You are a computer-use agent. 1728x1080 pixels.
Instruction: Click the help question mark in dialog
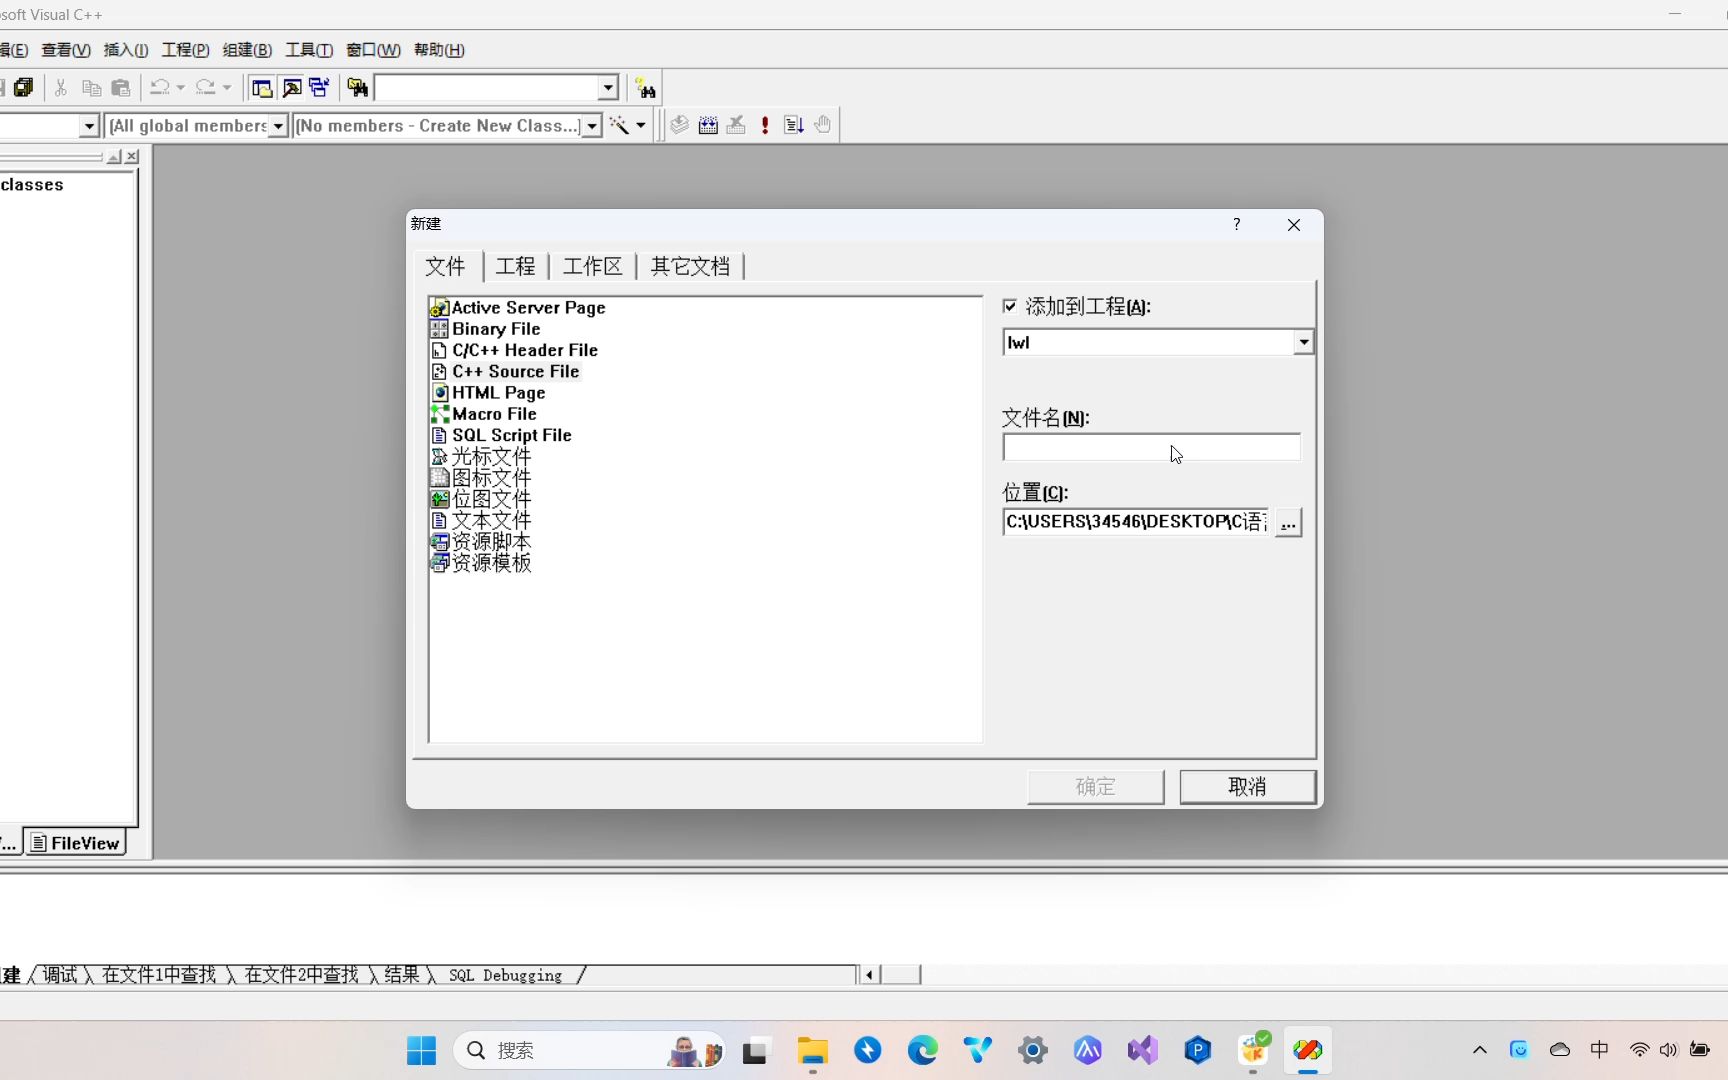pyautogui.click(x=1237, y=224)
